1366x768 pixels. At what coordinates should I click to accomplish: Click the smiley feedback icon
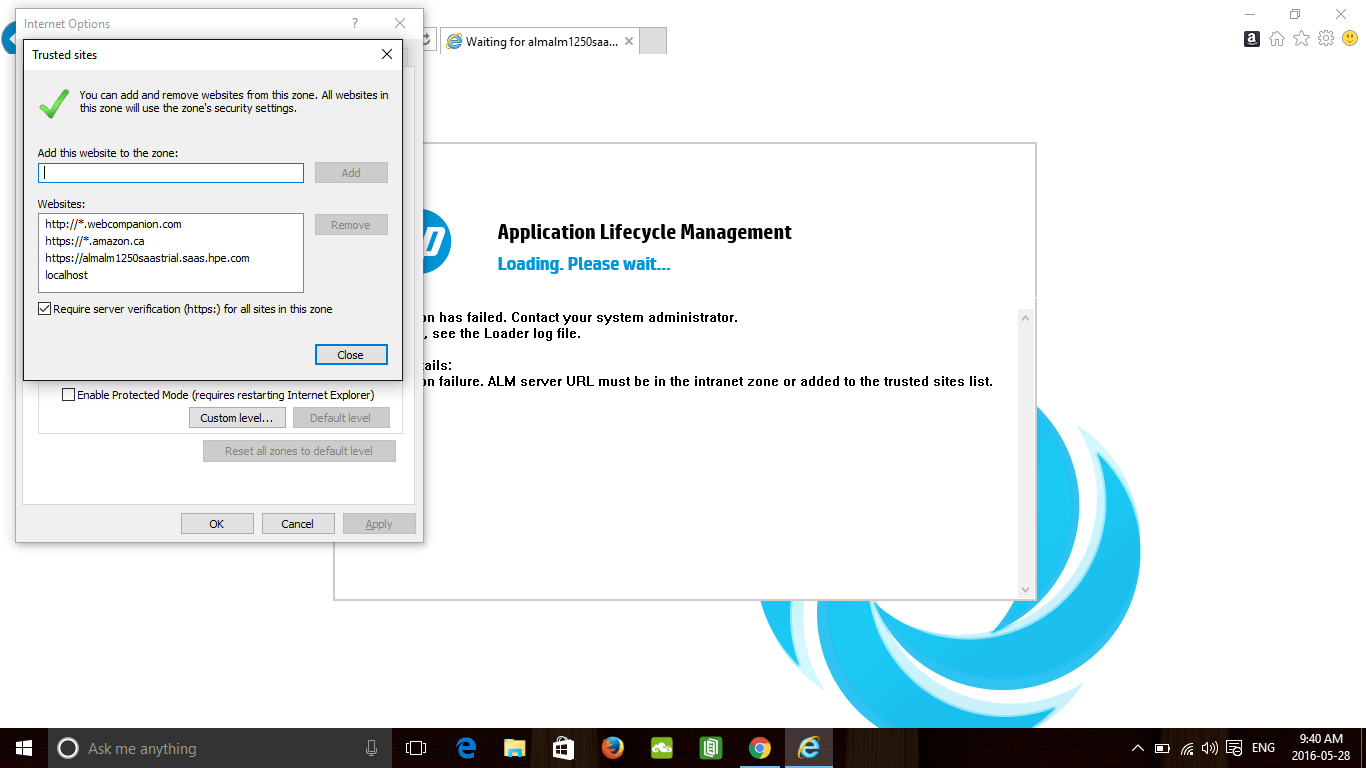[1348, 38]
